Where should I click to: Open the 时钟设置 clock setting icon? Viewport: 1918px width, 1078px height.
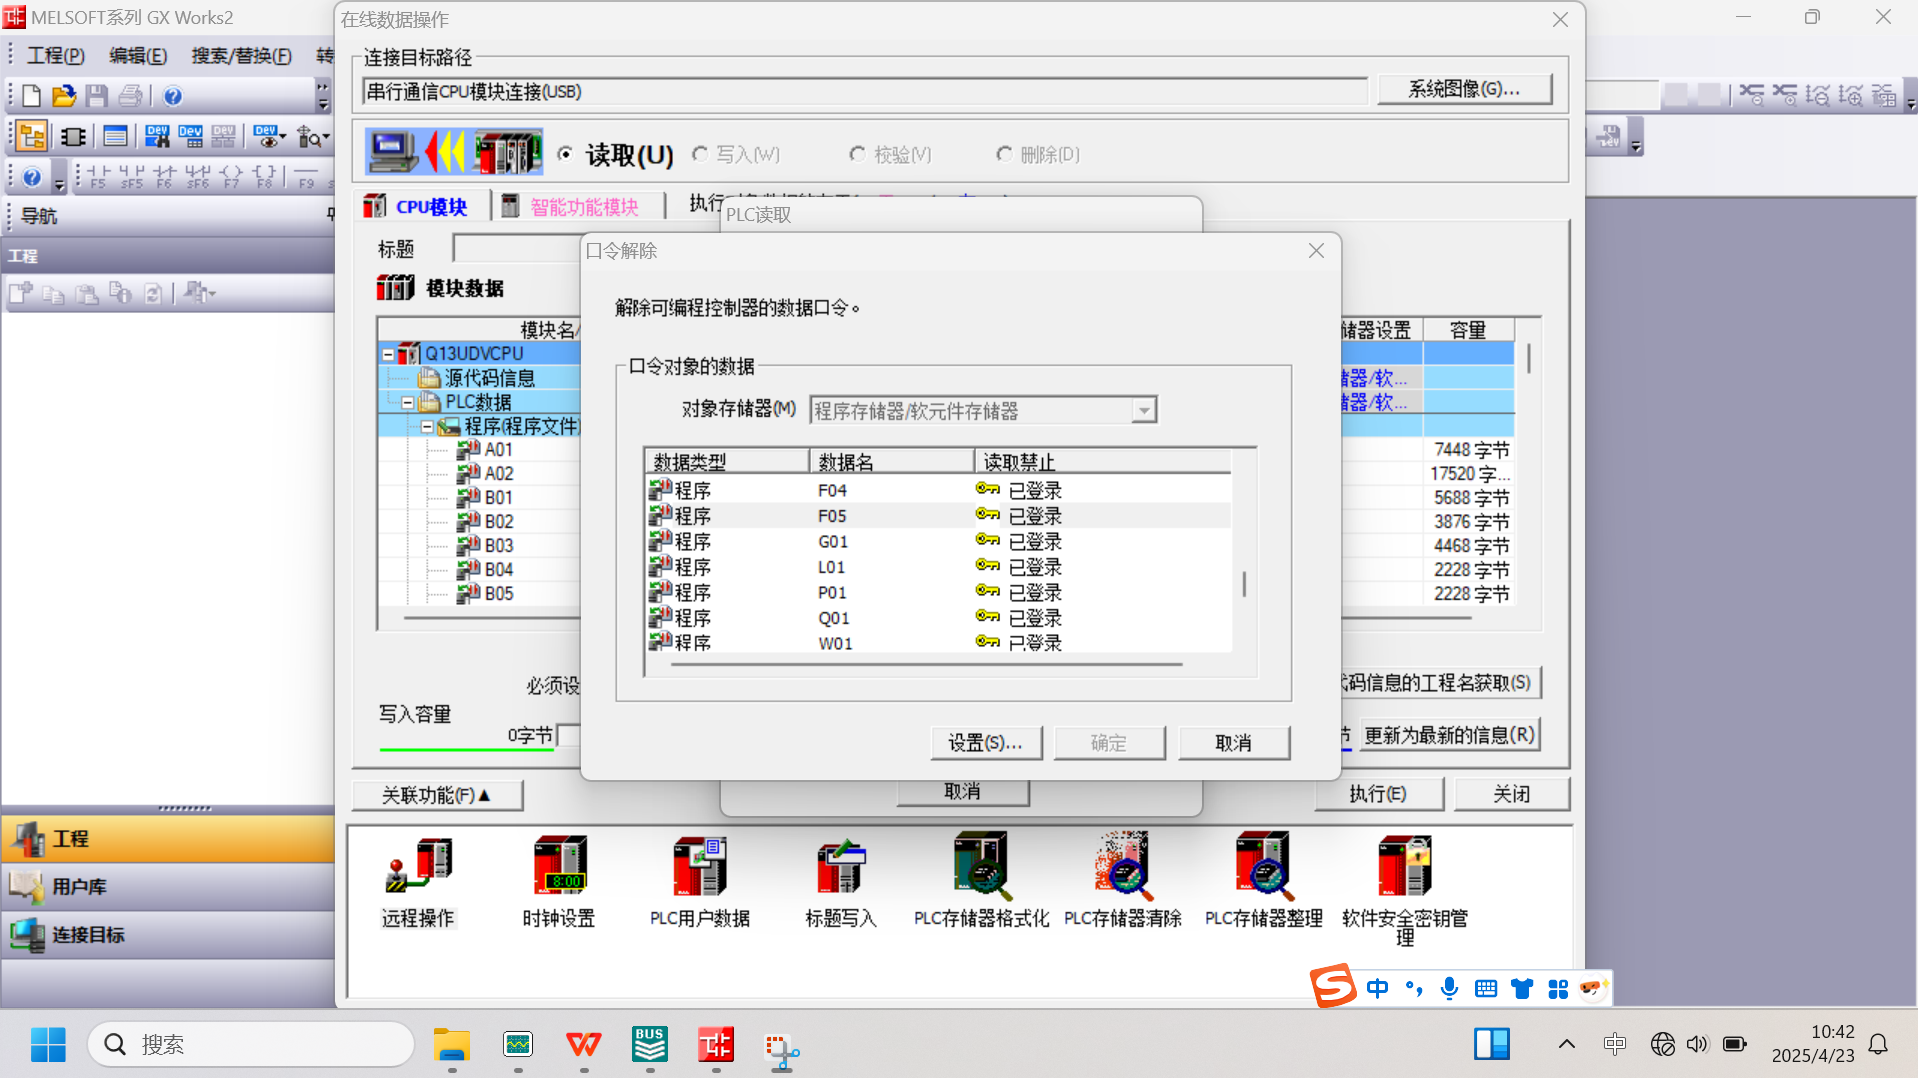click(x=559, y=868)
